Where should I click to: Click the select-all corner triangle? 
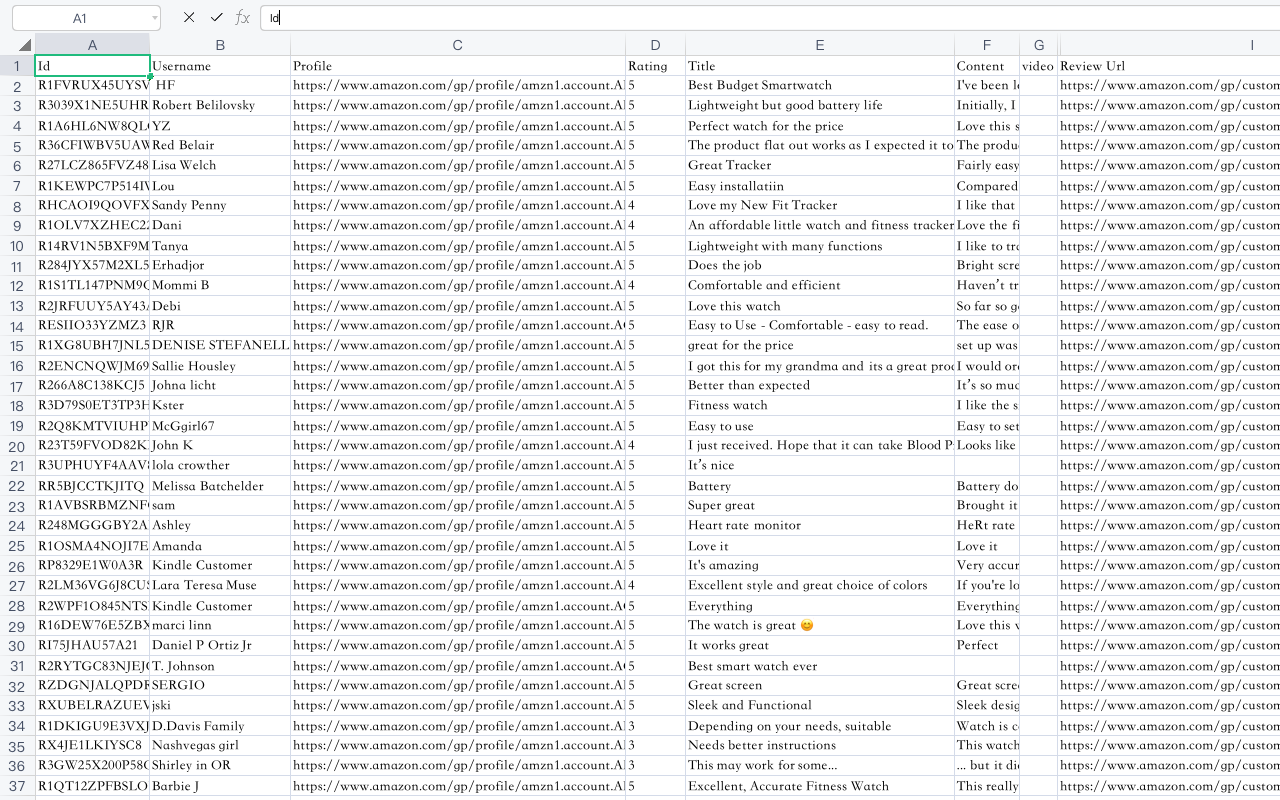point(25,45)
